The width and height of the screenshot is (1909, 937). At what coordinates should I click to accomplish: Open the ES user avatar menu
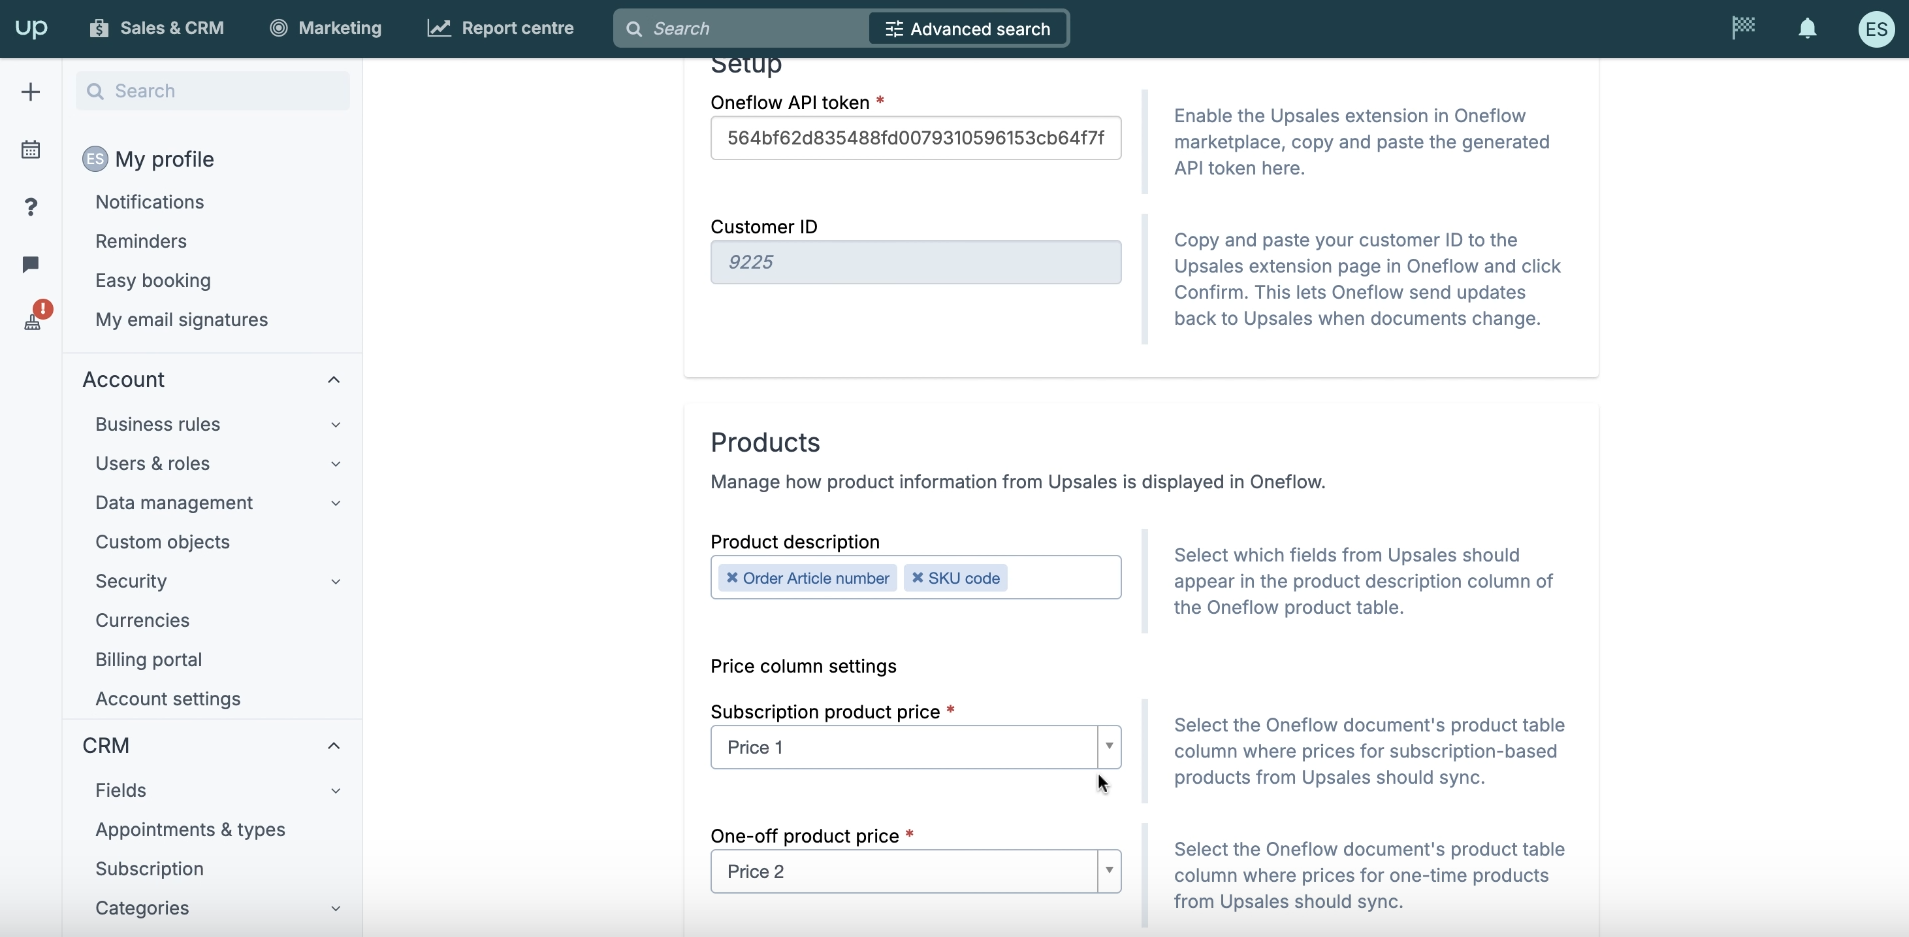pos(1876,29)
